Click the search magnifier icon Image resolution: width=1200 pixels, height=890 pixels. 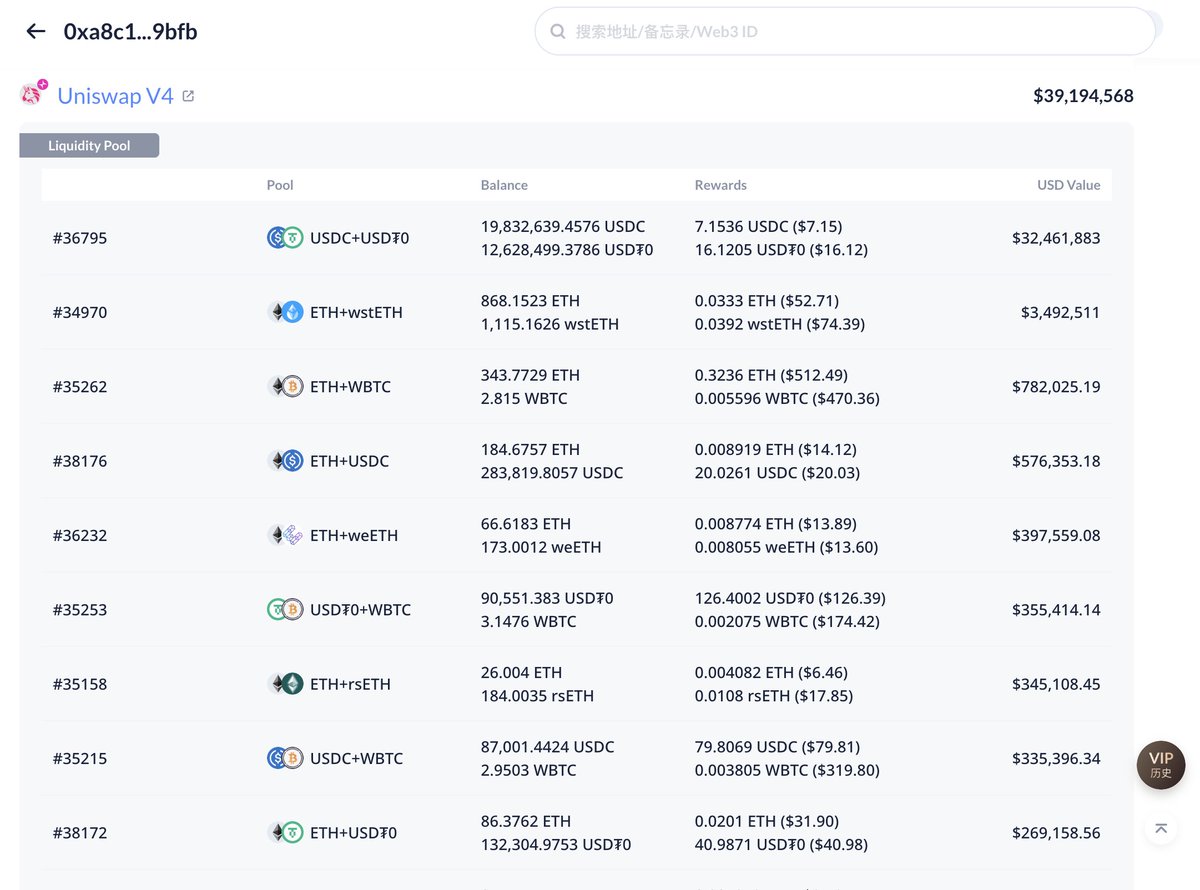(x=556, y=32)
